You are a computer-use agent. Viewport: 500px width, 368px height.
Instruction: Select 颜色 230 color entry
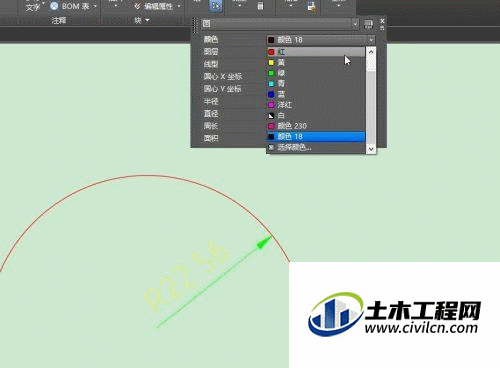pos(316,126)
